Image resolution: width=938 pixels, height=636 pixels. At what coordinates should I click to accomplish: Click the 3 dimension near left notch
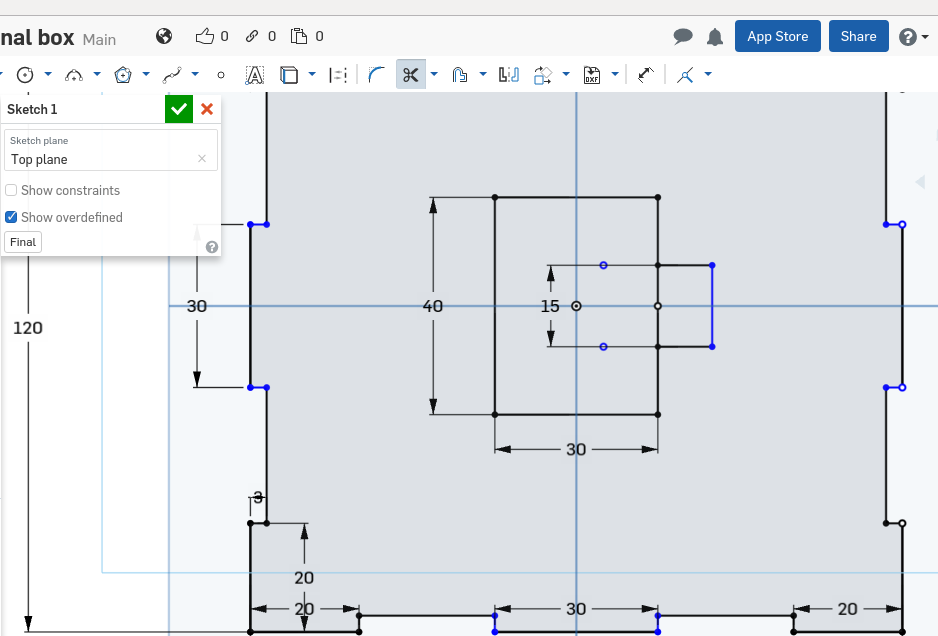(x=258, y=497)
